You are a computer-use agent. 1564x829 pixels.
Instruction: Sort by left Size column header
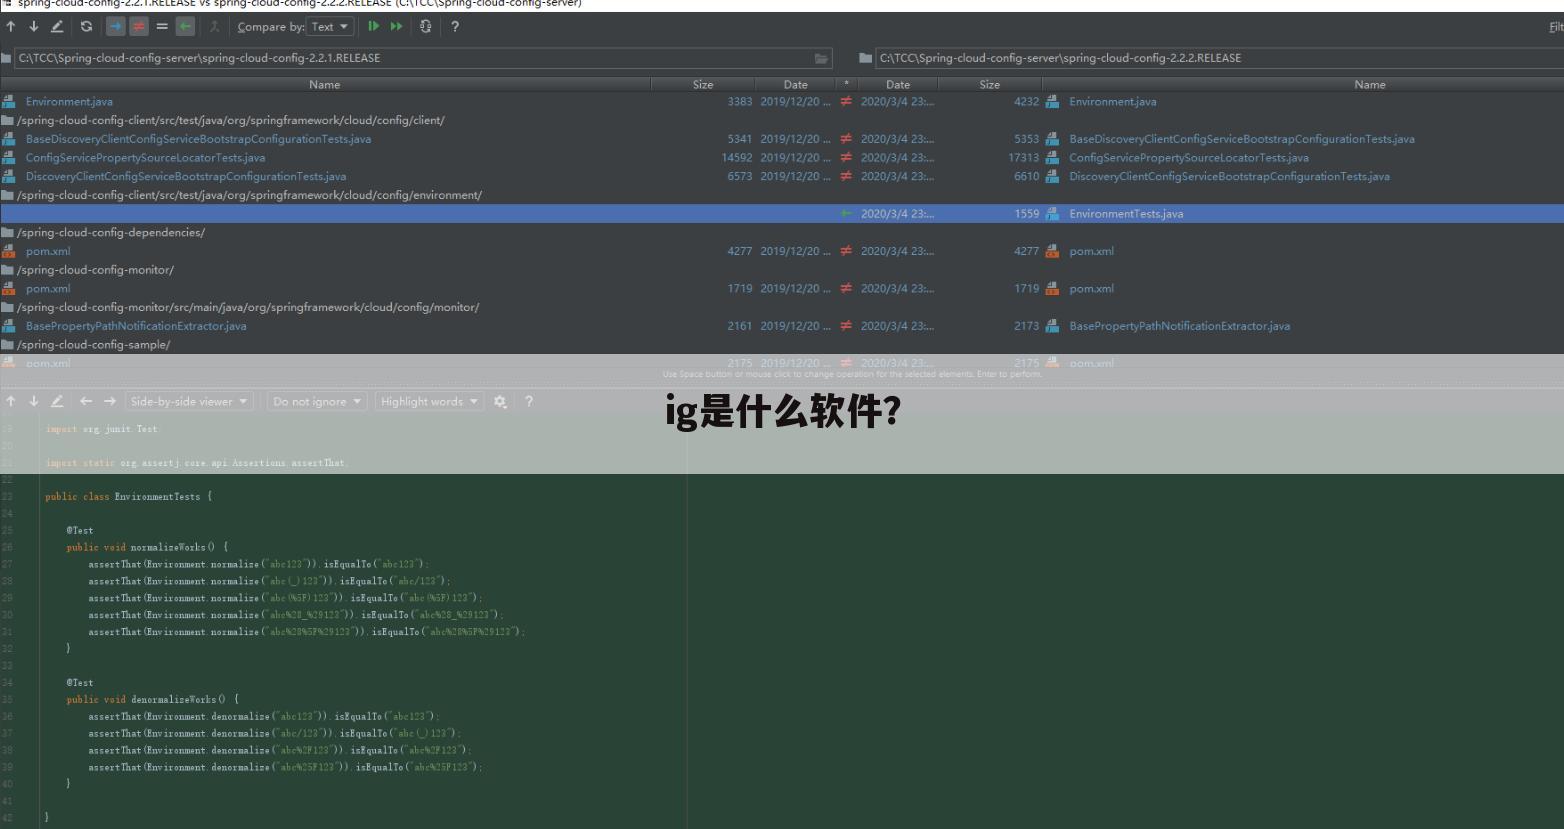[703, 85]
